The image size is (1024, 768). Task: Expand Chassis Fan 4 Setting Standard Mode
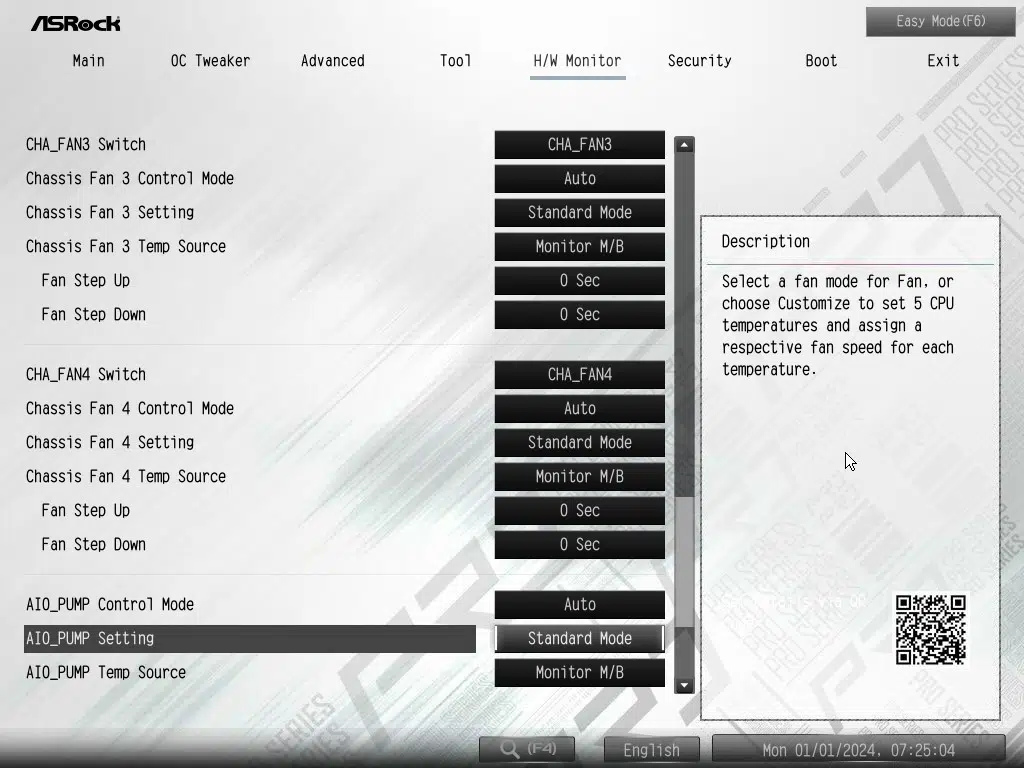[579, 443]
